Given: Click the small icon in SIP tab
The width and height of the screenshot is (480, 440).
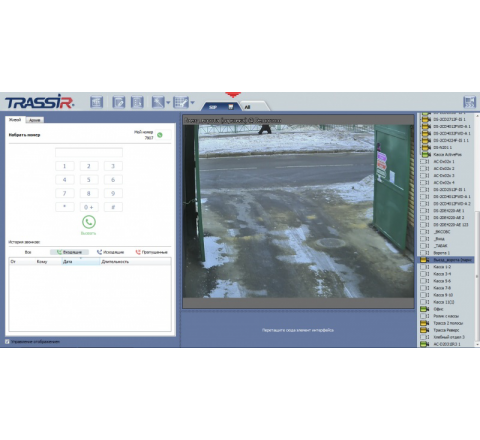Looking at the screenshot, I should coord(230,107).
